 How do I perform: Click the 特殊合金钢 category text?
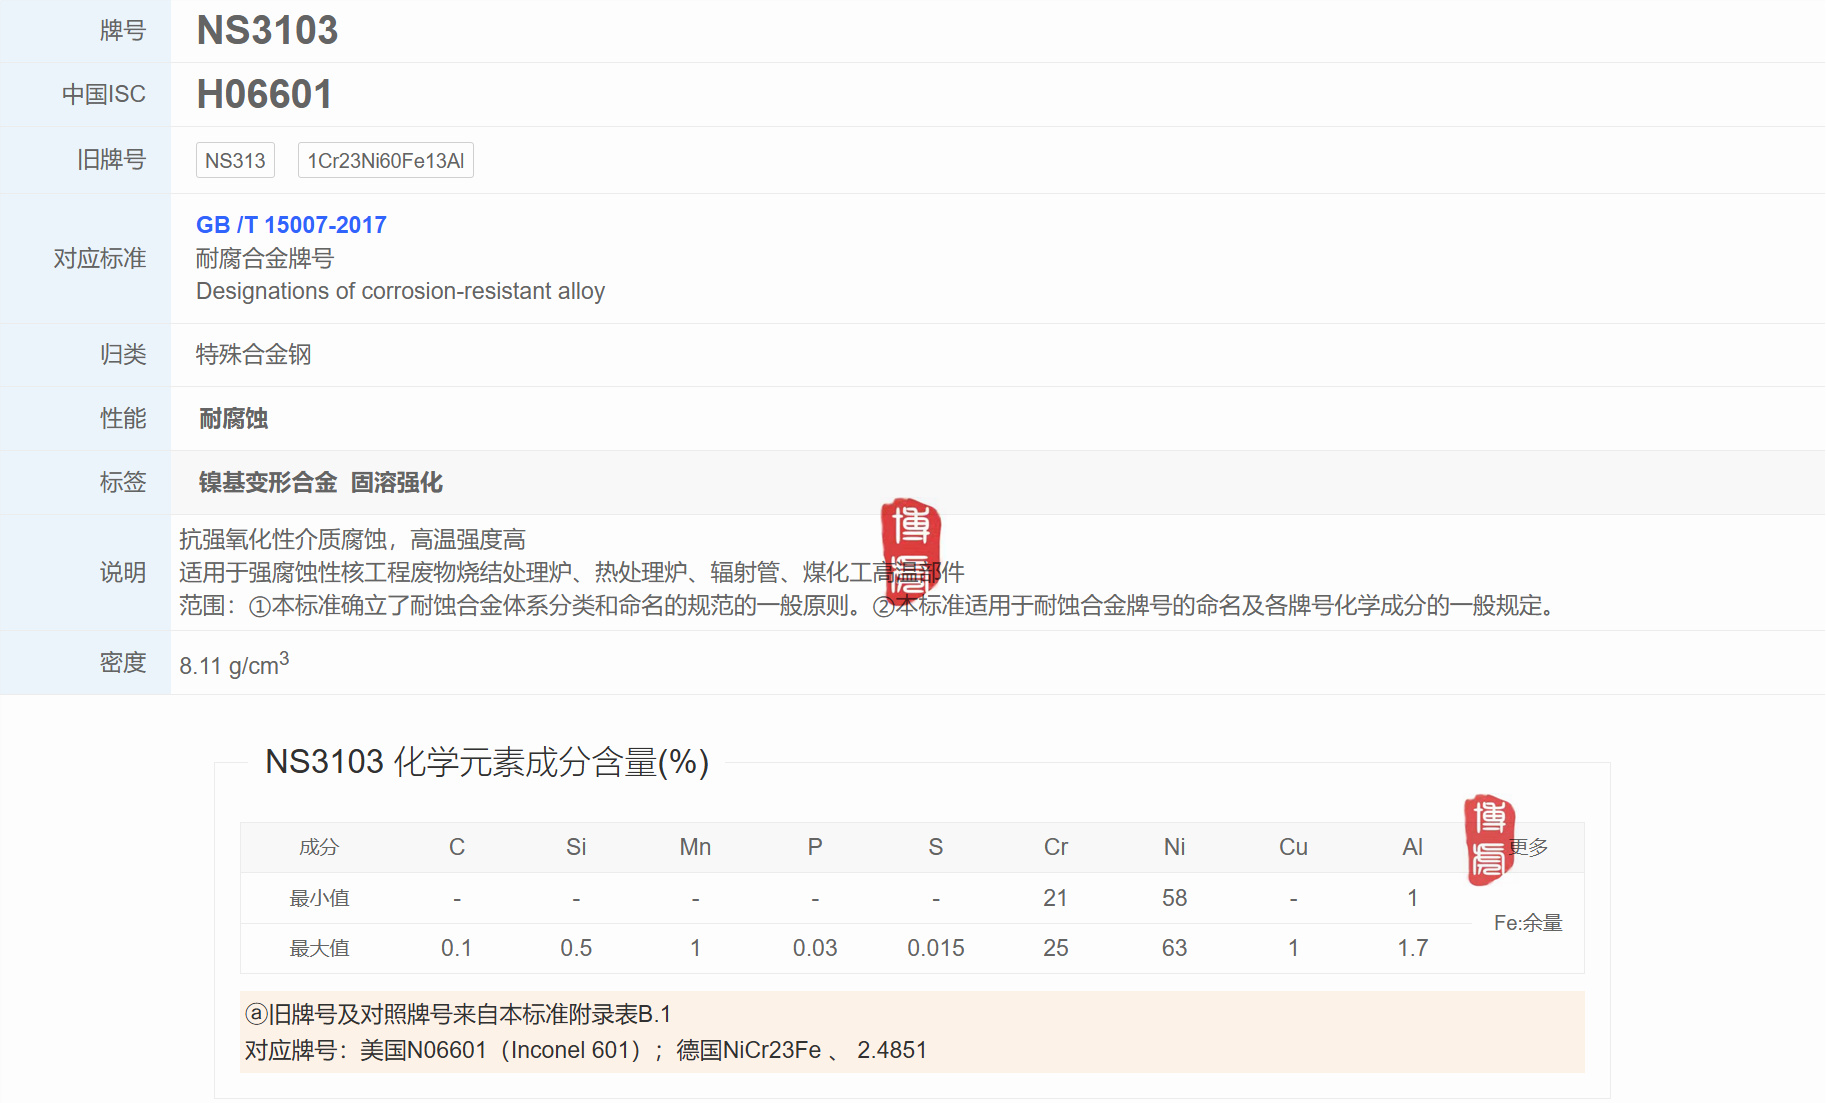pyautogui.click(x=253, y=355)
